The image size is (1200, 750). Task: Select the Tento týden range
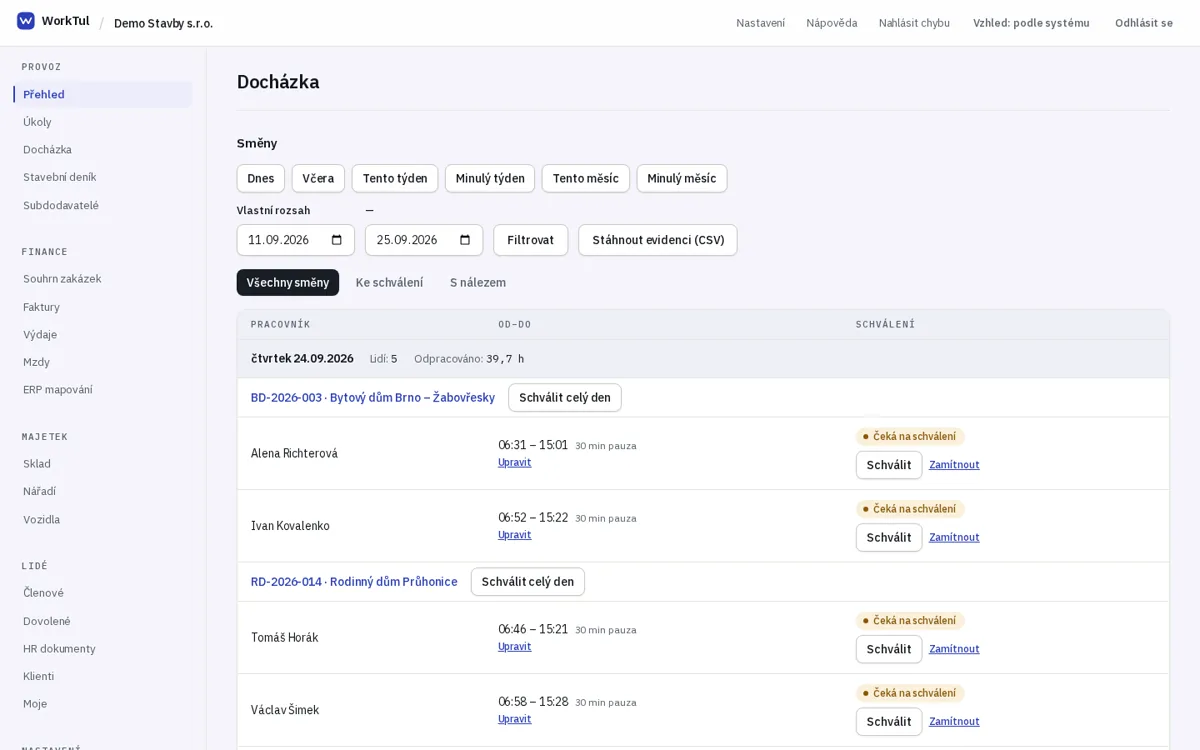click(x=395, y=178)
